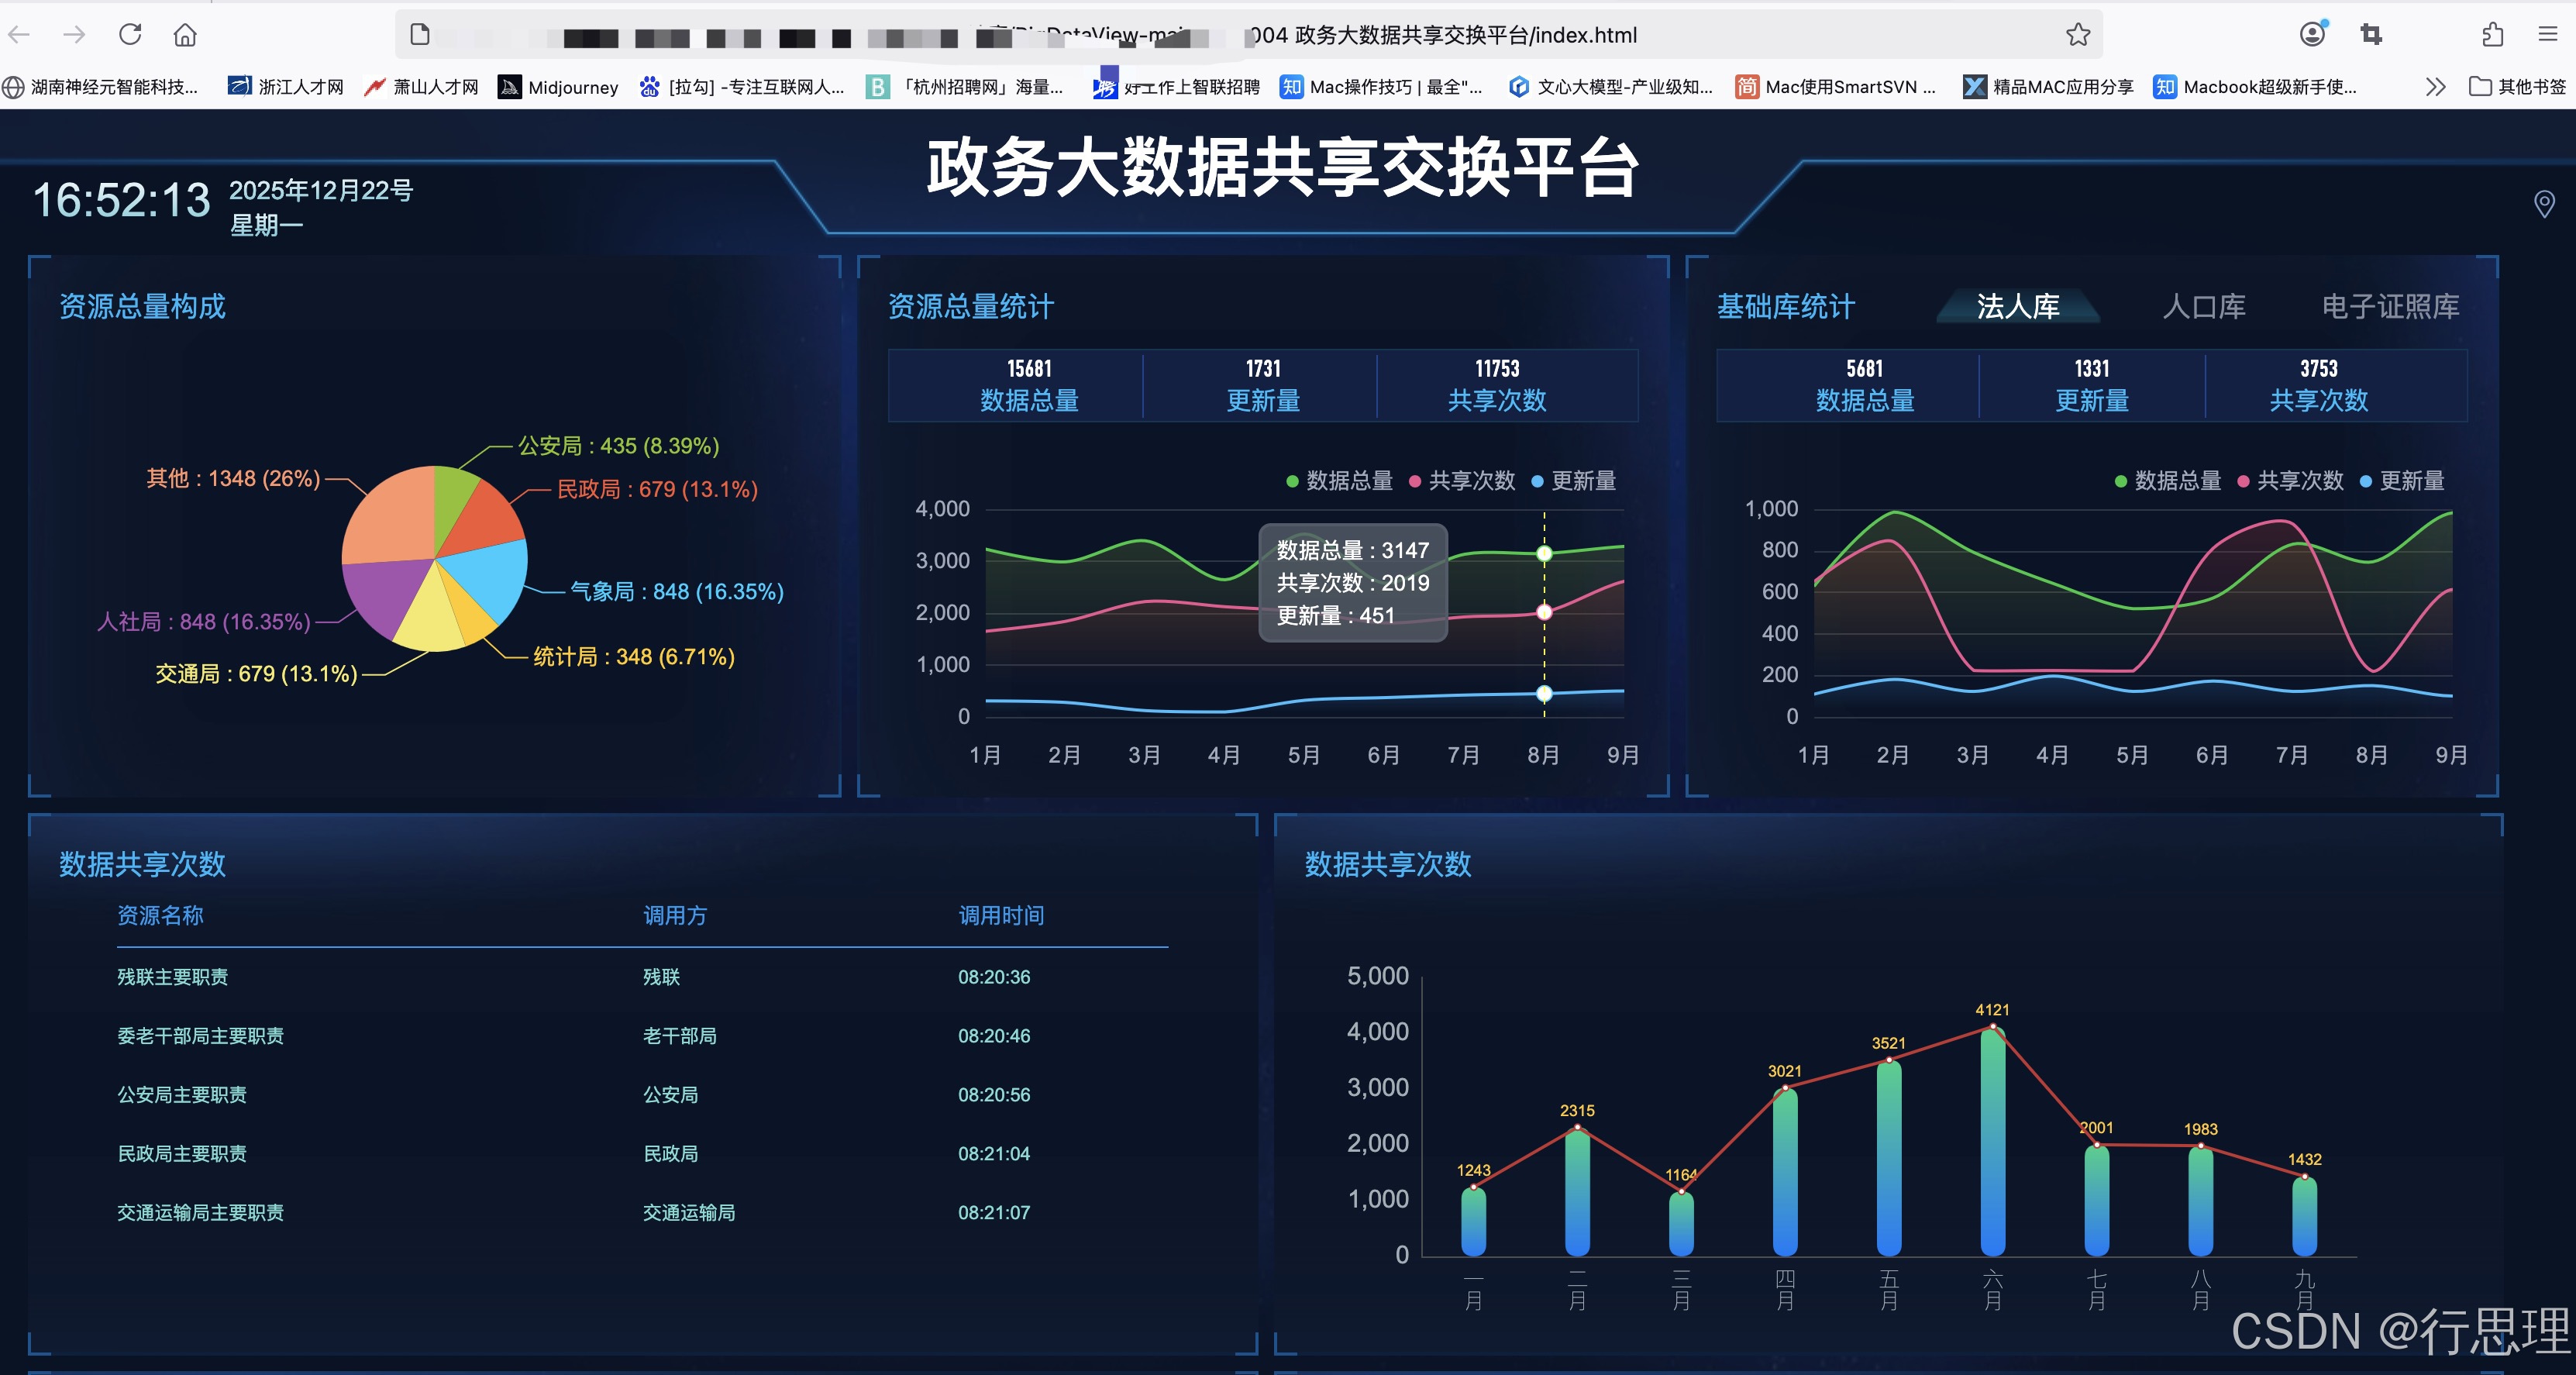Switch to the 电子证照库 tab
This screenshot has height=1375, width=2576.
click(2390, 306)
